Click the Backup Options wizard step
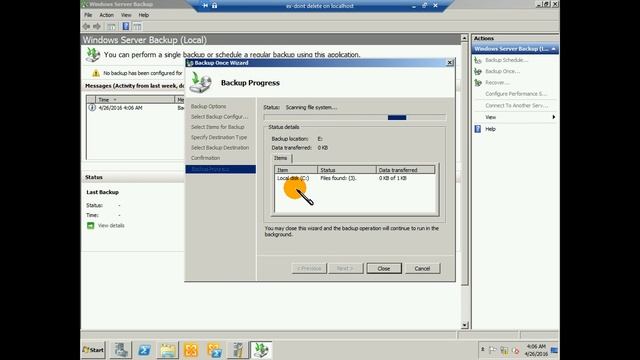The image size is (640, 360). [209, 106]
